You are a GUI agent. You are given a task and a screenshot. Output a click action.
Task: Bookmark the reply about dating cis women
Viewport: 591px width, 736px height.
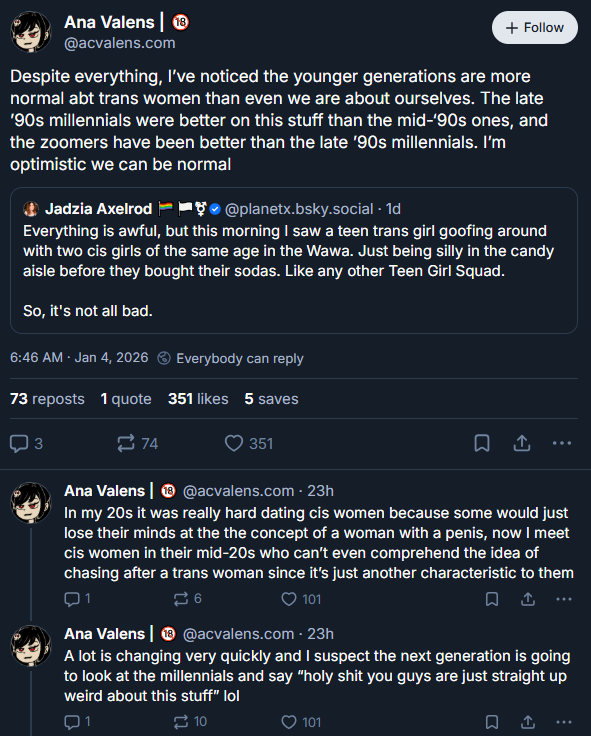tap(492, 599)
